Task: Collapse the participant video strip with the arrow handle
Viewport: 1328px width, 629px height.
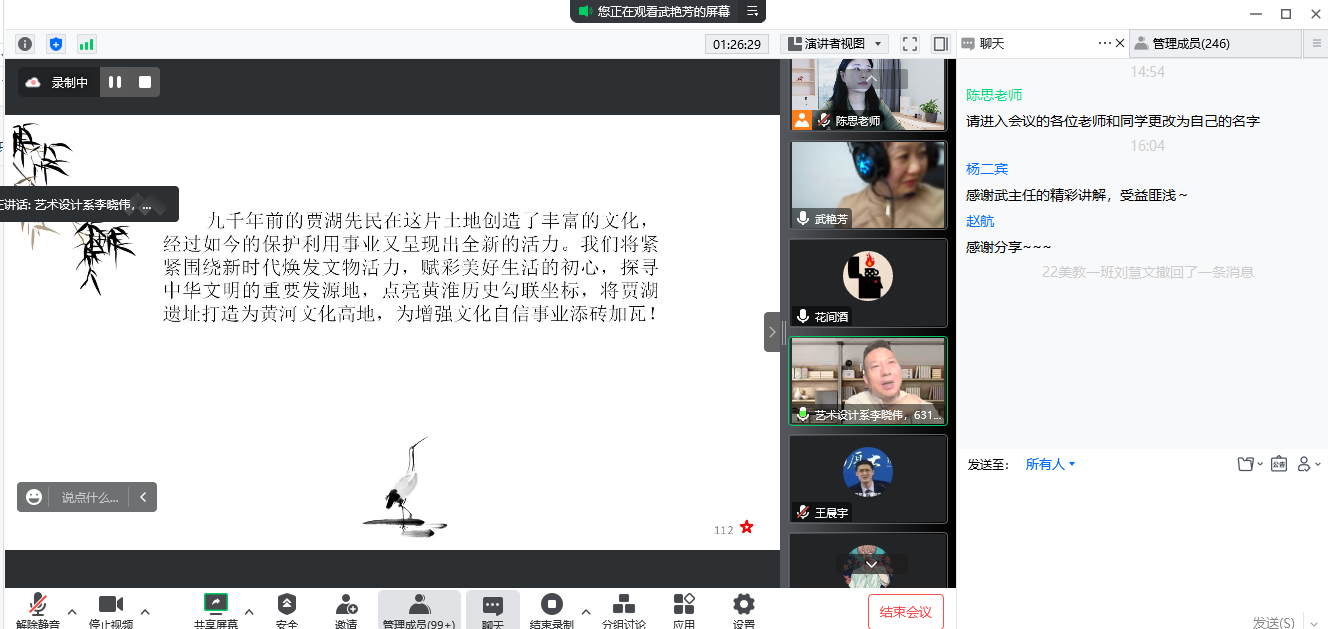Action: click(772, 332)
